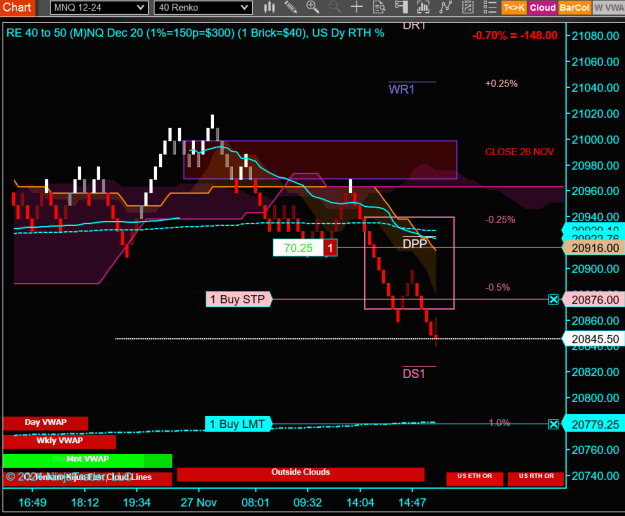
Task: Click the DPP pivot label
Action: [x=415, y=243]
